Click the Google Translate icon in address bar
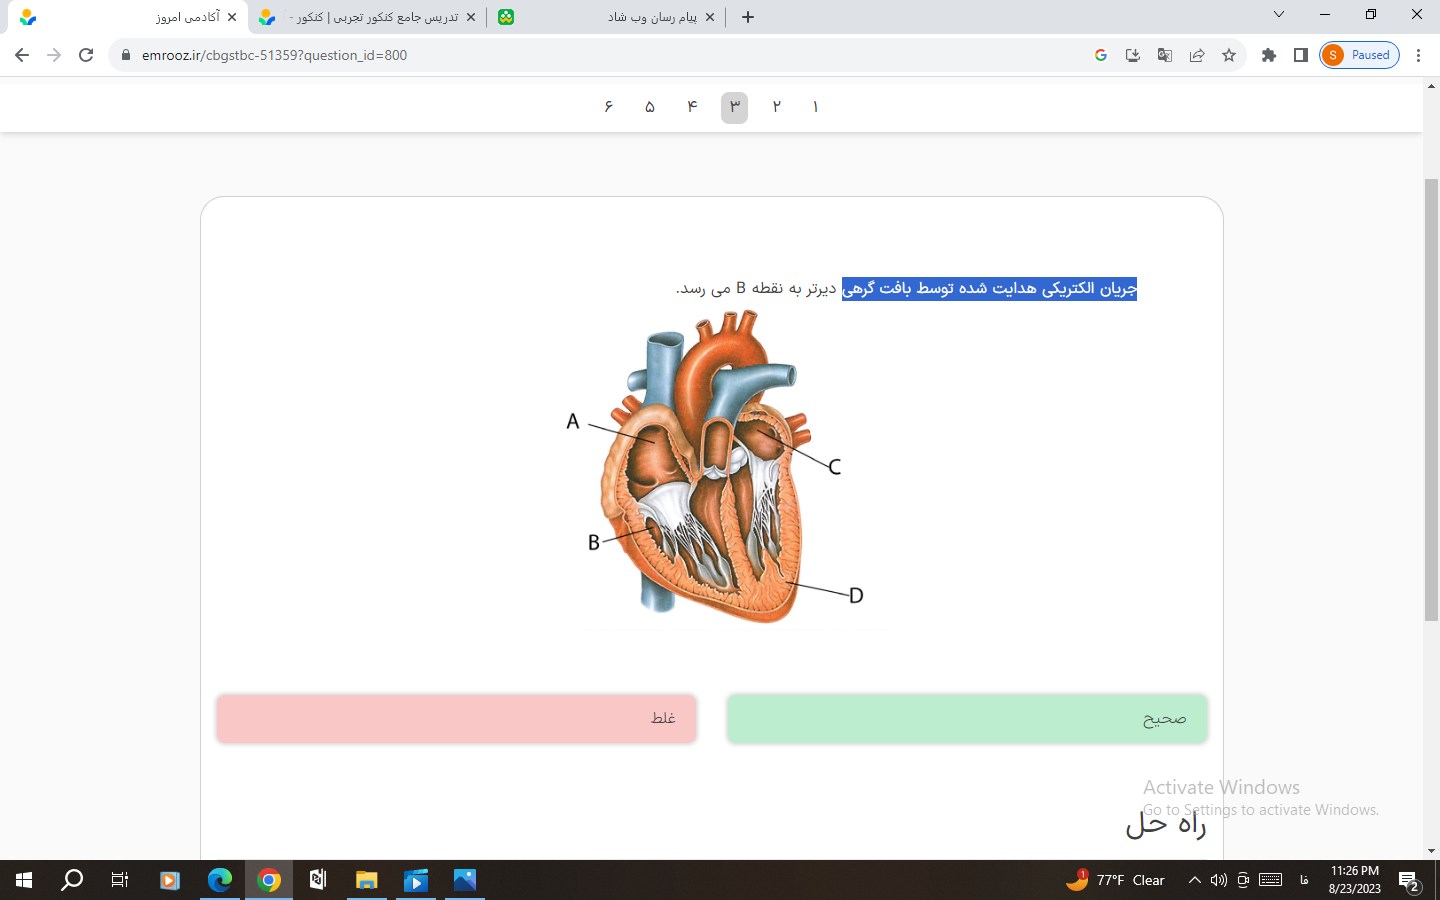The height and width of the screenshot is (900, 1440). point(1164,55)
